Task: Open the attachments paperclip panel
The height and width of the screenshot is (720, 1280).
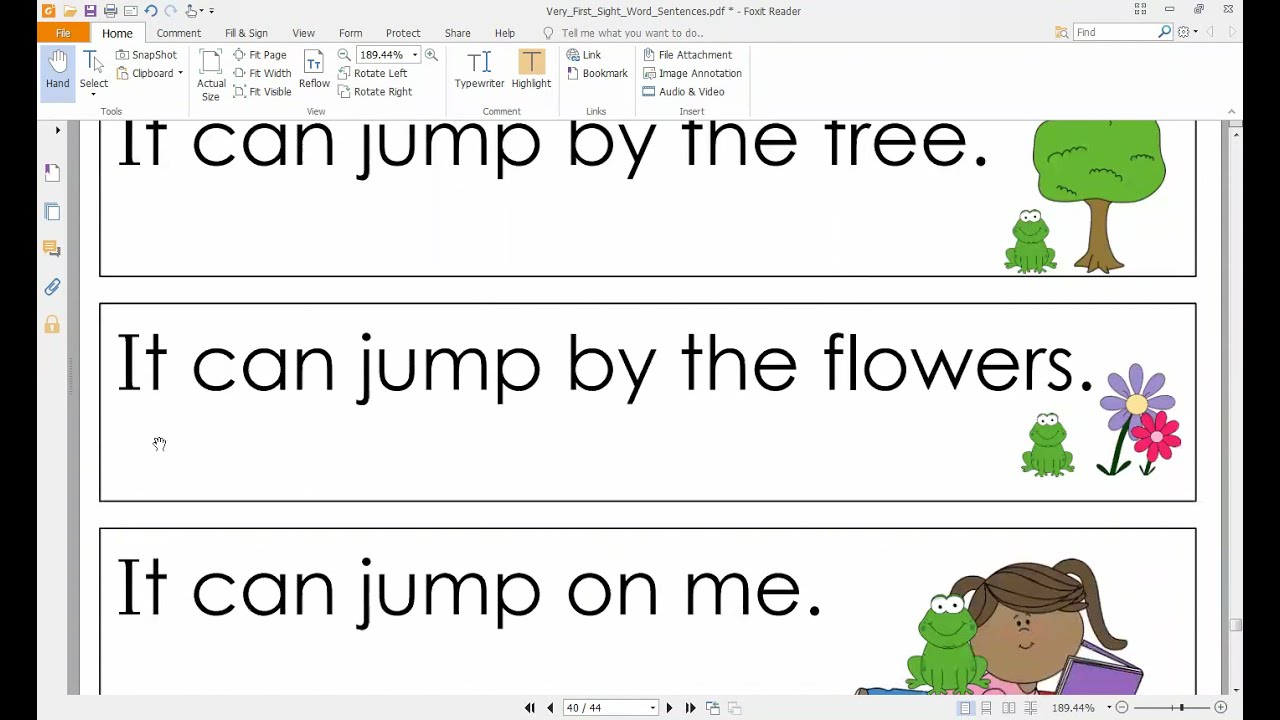Action: [52, 287]
